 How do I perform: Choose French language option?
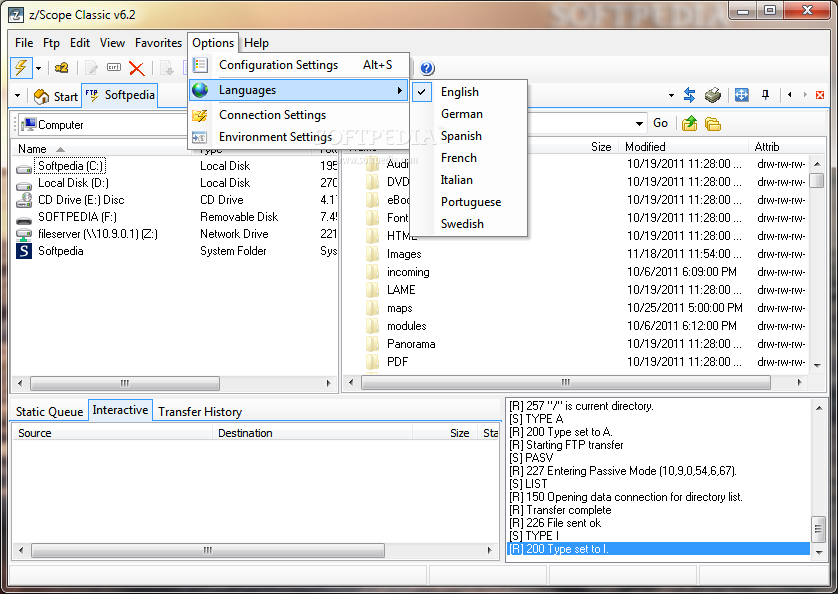pos(469,158)
